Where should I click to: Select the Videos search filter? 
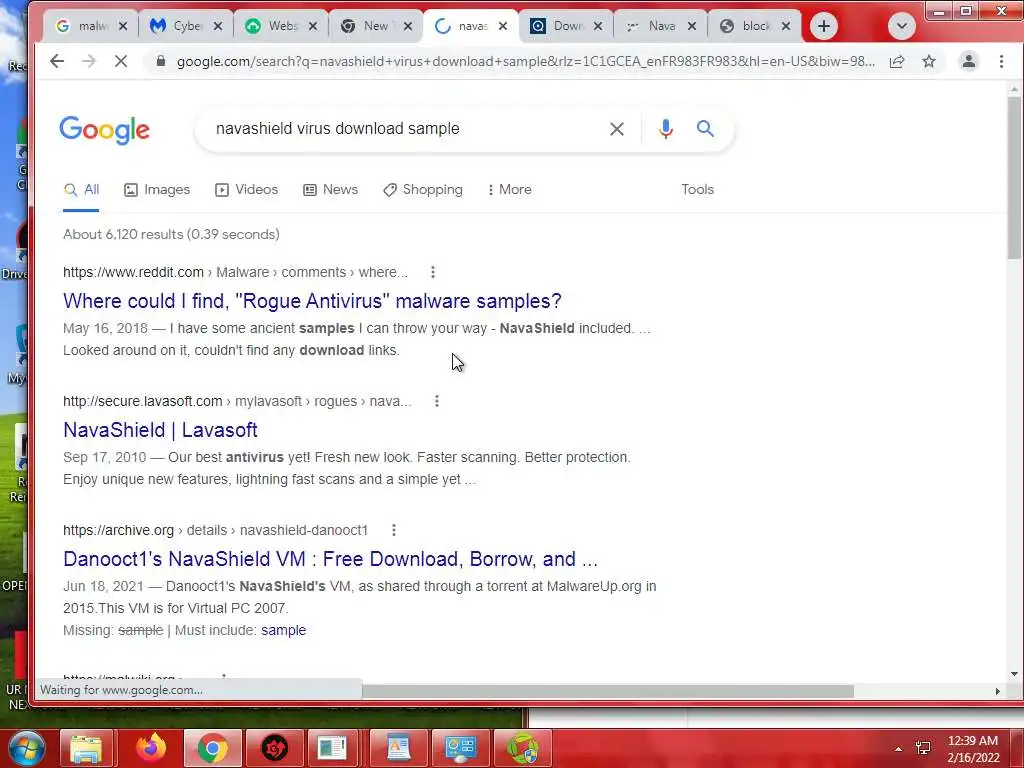coord(247,189)
